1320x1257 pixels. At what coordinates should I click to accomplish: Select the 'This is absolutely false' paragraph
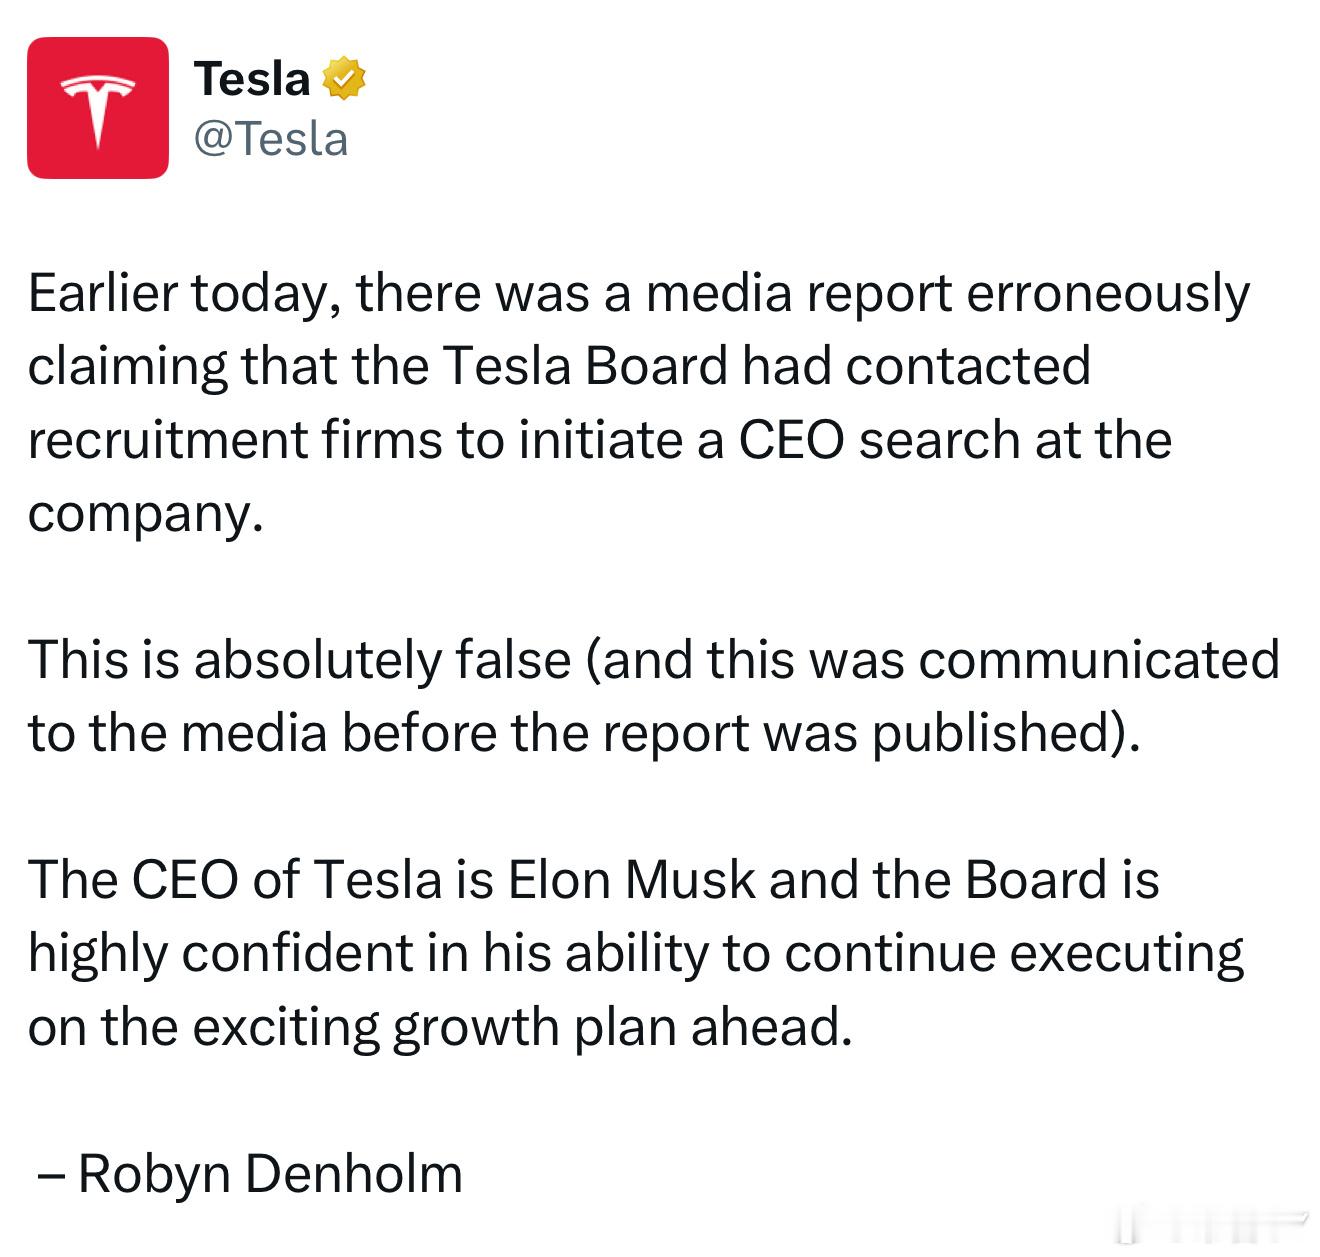click(x=654, y=697)
